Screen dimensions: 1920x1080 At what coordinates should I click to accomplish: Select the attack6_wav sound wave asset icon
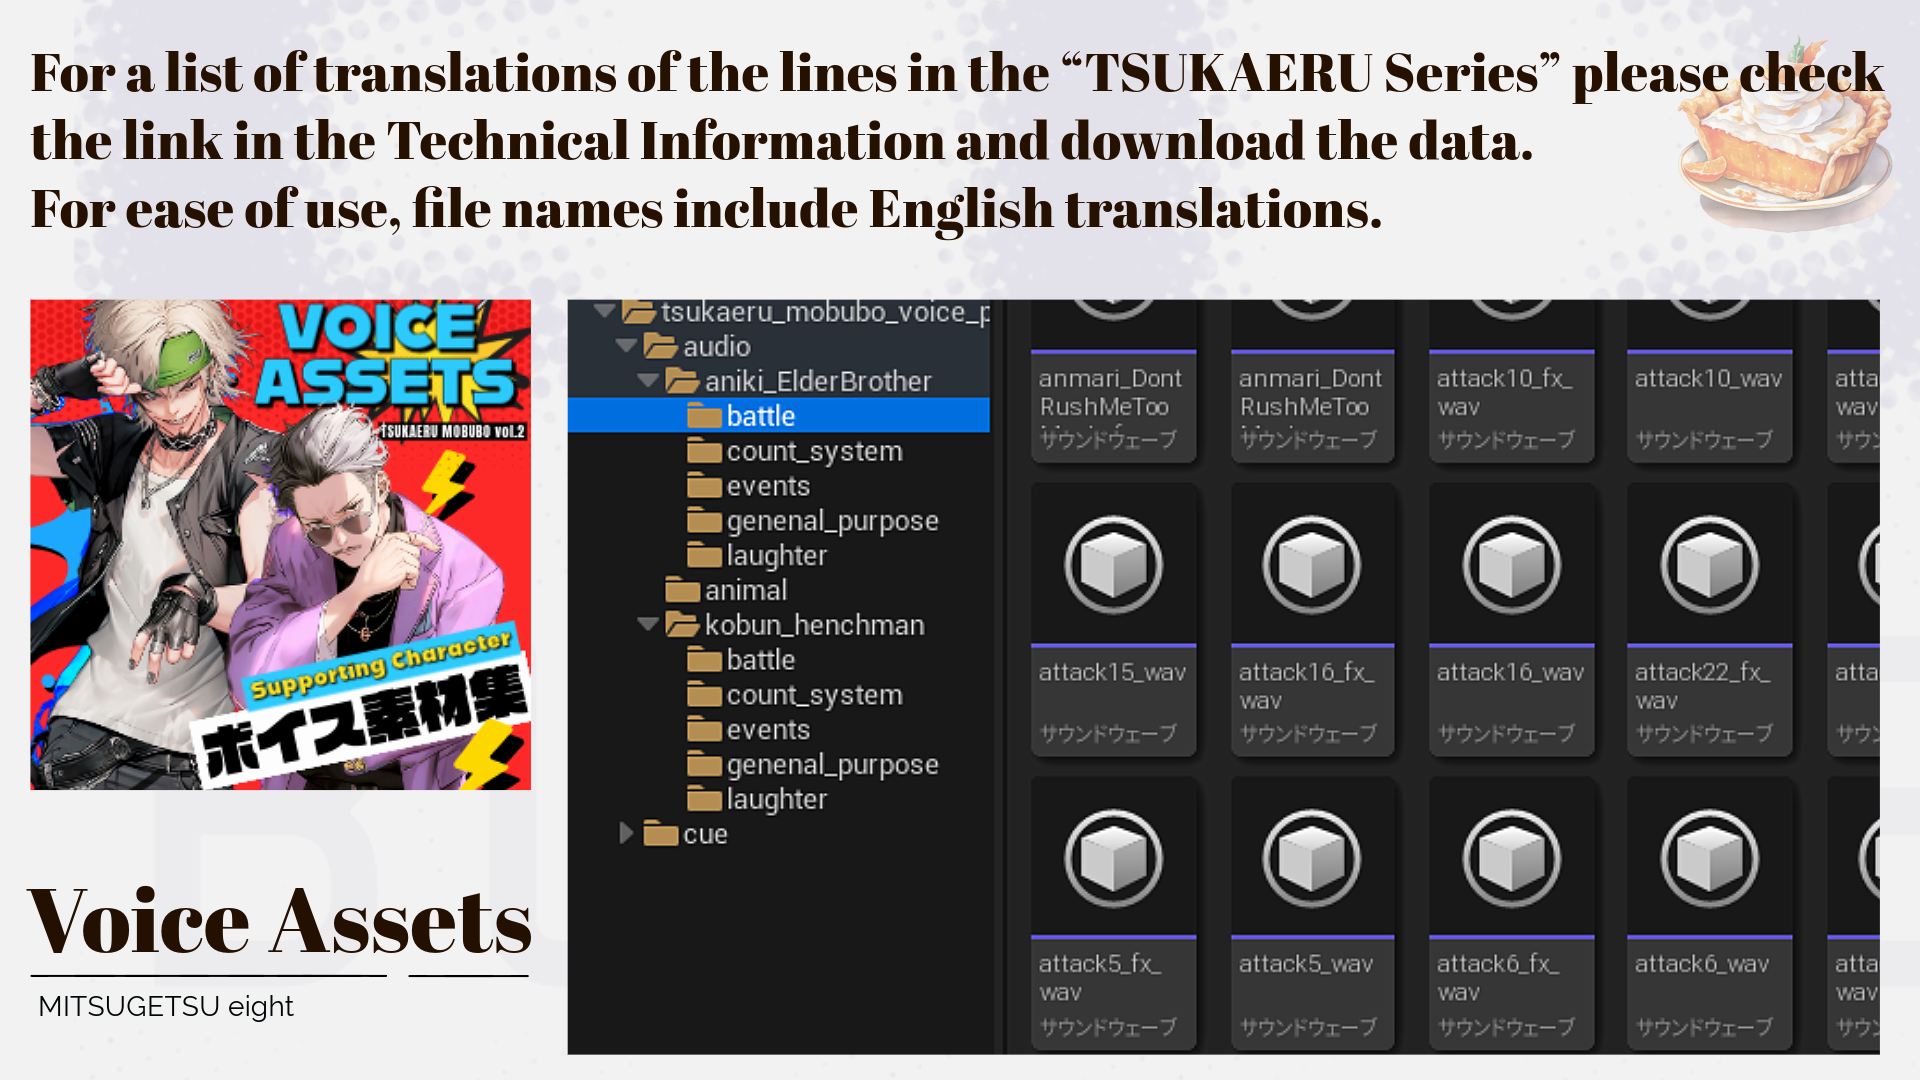coord(1709,858)
